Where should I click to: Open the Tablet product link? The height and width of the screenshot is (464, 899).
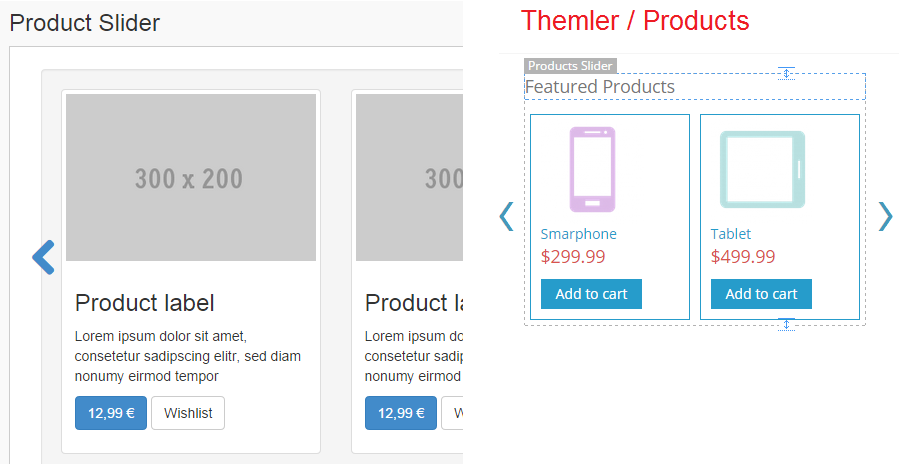click(731, 234)
